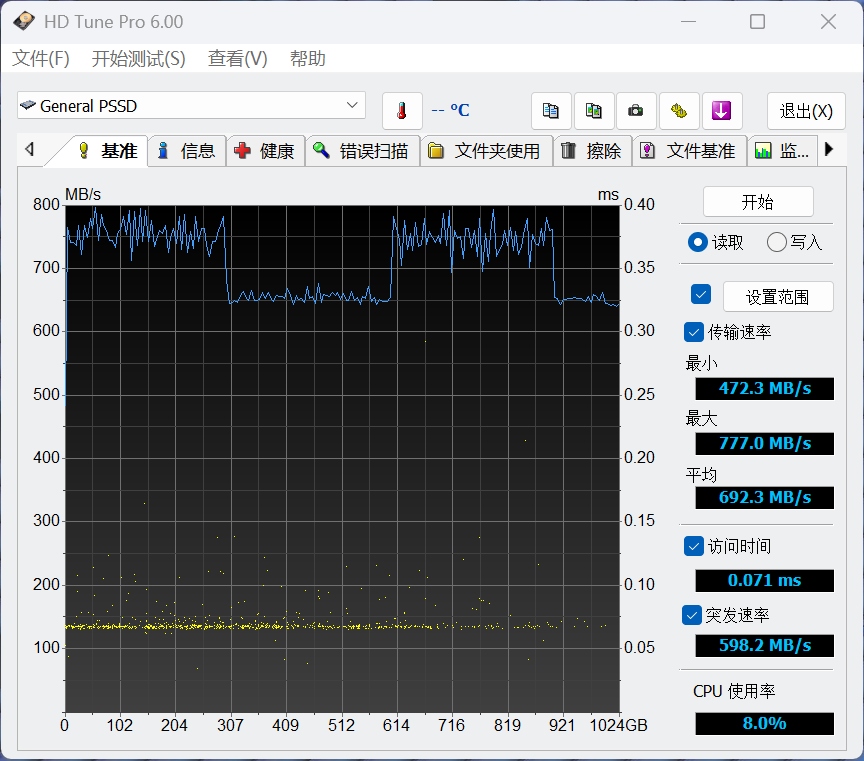This screenshot has width=864, height=761.
Task: Click the camera save screenshot icon
Action: 636,111
